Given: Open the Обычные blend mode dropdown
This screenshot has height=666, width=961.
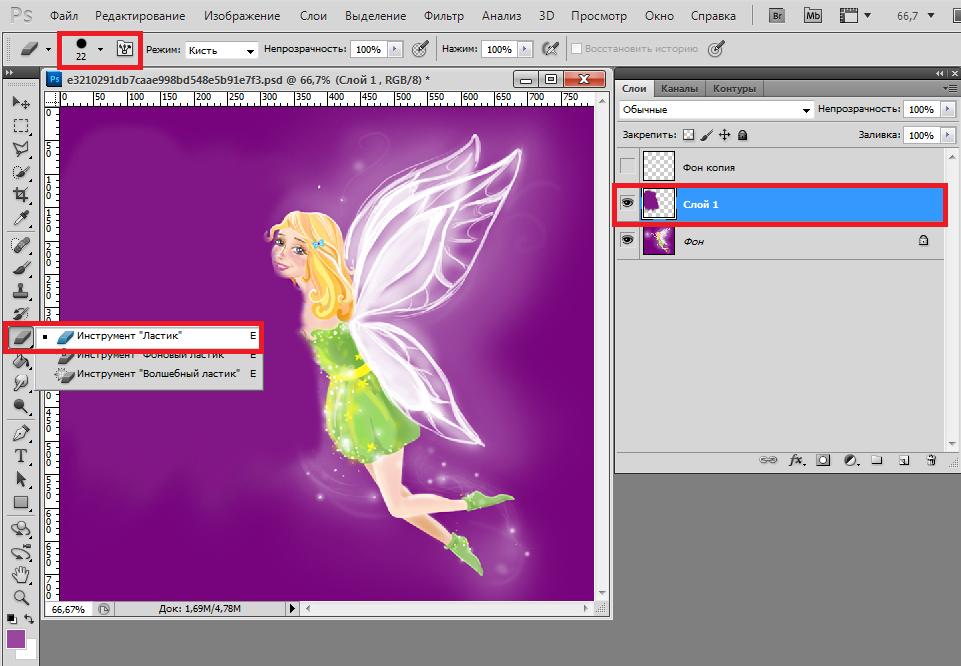Looking at the screenshot, I should tap(716, 110).
